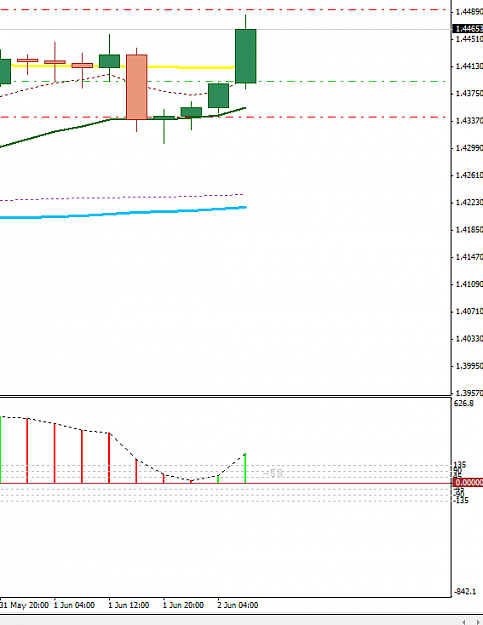Viewport: 483px width, 625px height.
Task: Click the 31 May 20:00 time label
Action: tap(25, 605)
